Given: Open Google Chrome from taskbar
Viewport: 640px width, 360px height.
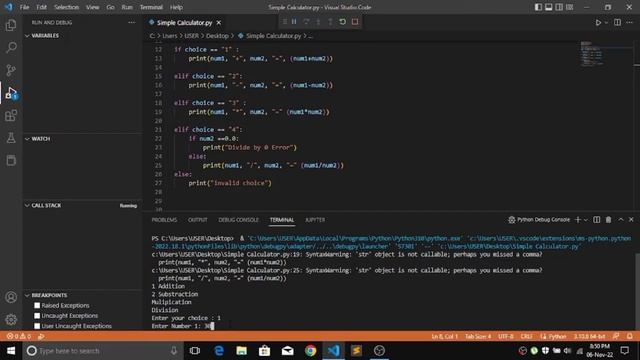Looking at the screenshot, I should [310, 351].
